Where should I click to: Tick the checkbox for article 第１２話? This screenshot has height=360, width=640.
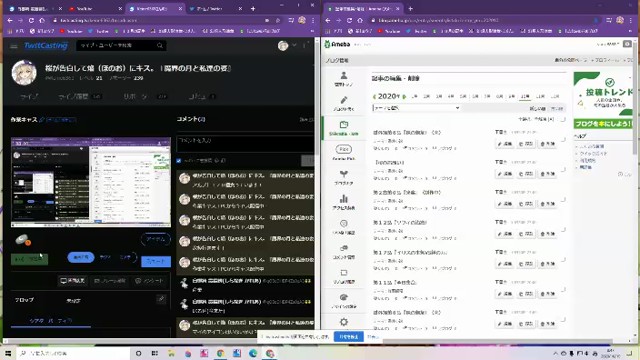(x=563, y=229)
